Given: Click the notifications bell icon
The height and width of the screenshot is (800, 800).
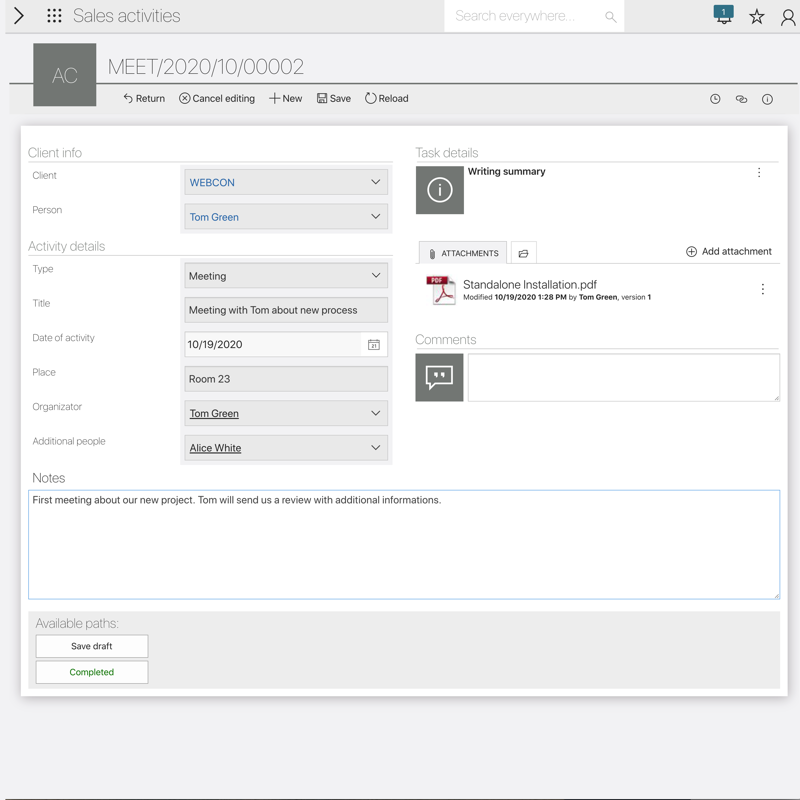Looking at the screenshot, I should (723, 16).
